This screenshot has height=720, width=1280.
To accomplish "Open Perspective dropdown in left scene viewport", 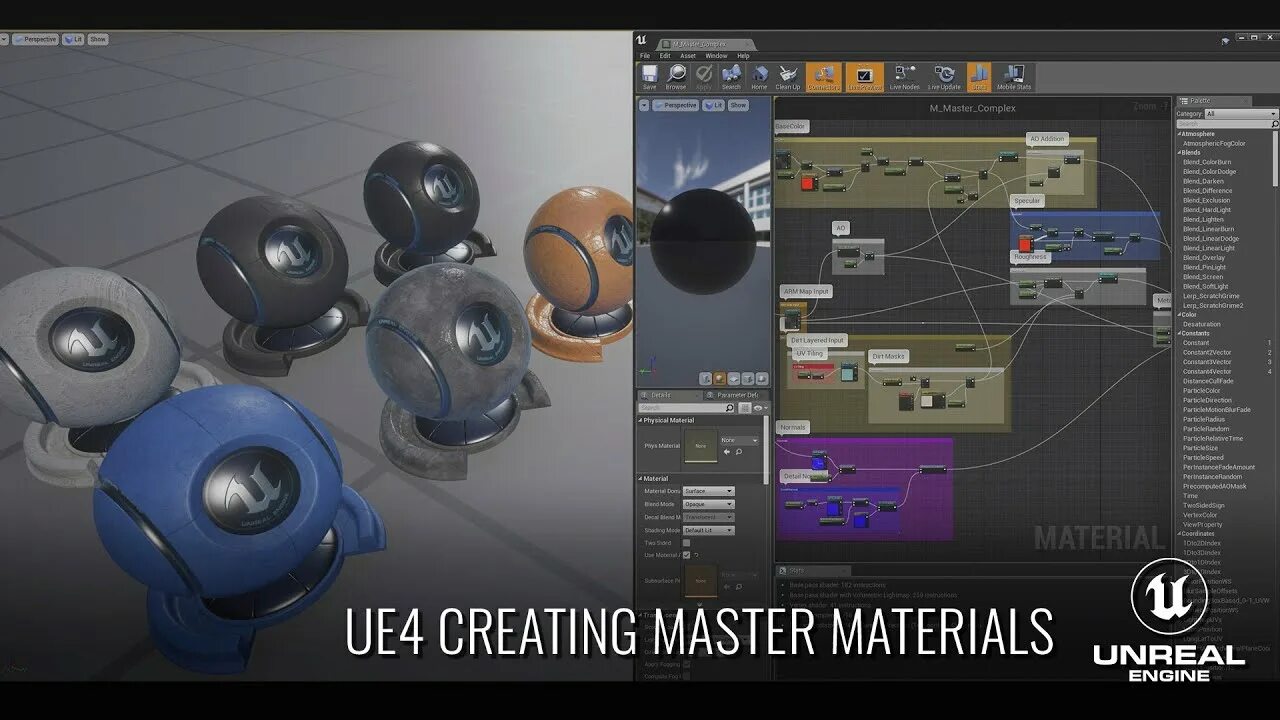I will click(37, 39).
